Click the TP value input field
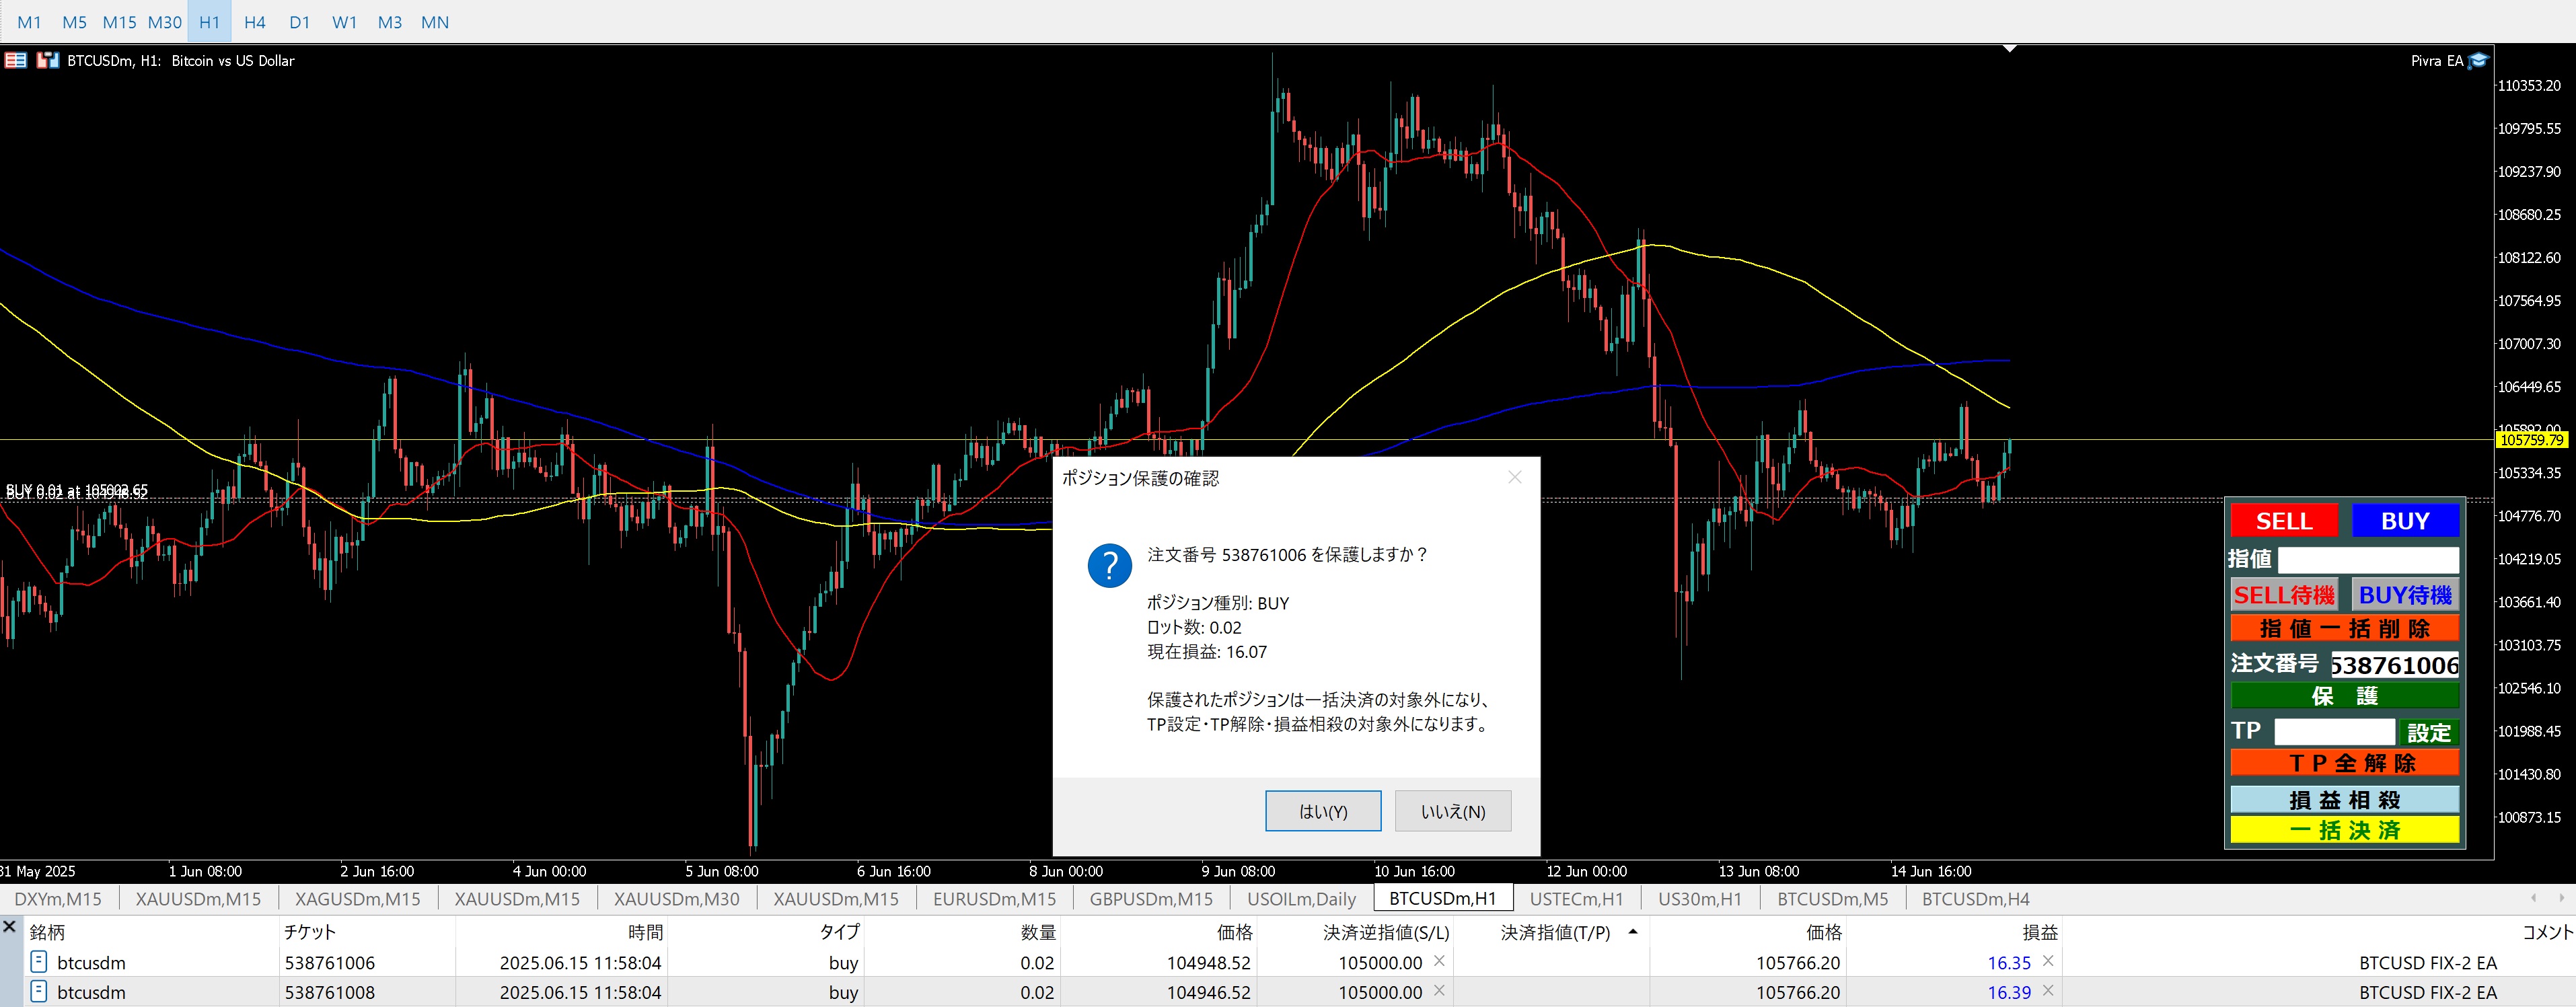The height and width of the screenshot is (1007, 2576). (2334, 731)
